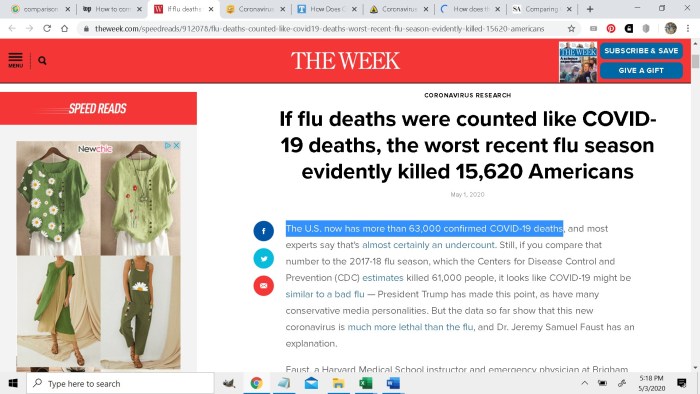Viewport: 700px width, 394px height.
Task: Click the Give a Gift button
Action: [641, 71]
